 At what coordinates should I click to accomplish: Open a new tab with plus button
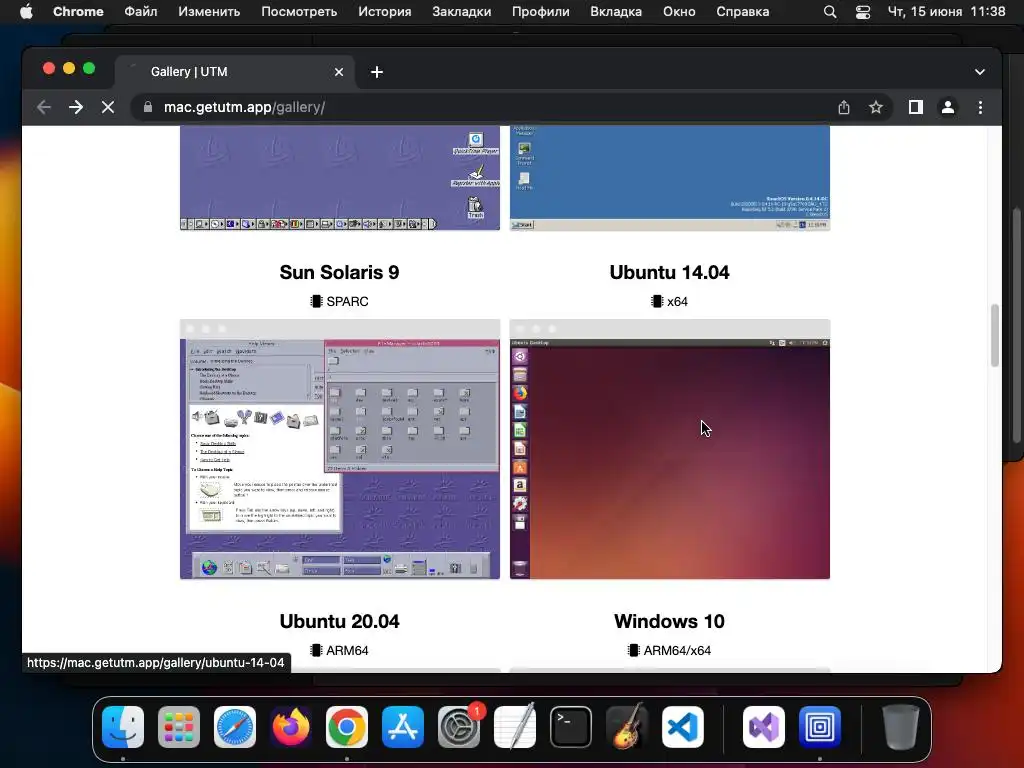(x=377, y=72)
